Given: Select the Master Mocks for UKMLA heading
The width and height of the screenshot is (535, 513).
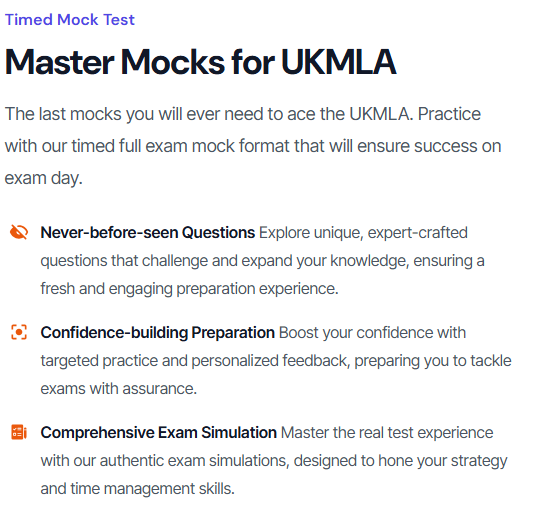Looking at the screenshot, I should click(x=200, y=62).
